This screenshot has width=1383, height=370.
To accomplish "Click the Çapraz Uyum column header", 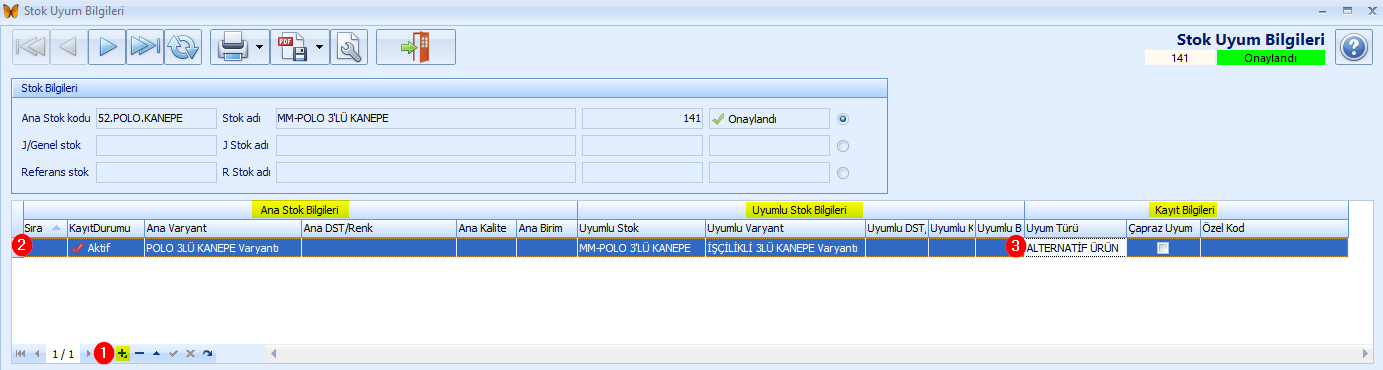I will pyautogui.click(x=1163, y=228).
